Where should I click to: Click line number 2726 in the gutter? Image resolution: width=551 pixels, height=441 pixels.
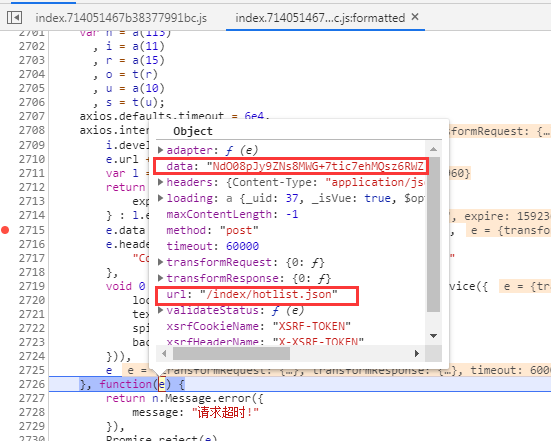click(x=32, y=384)
